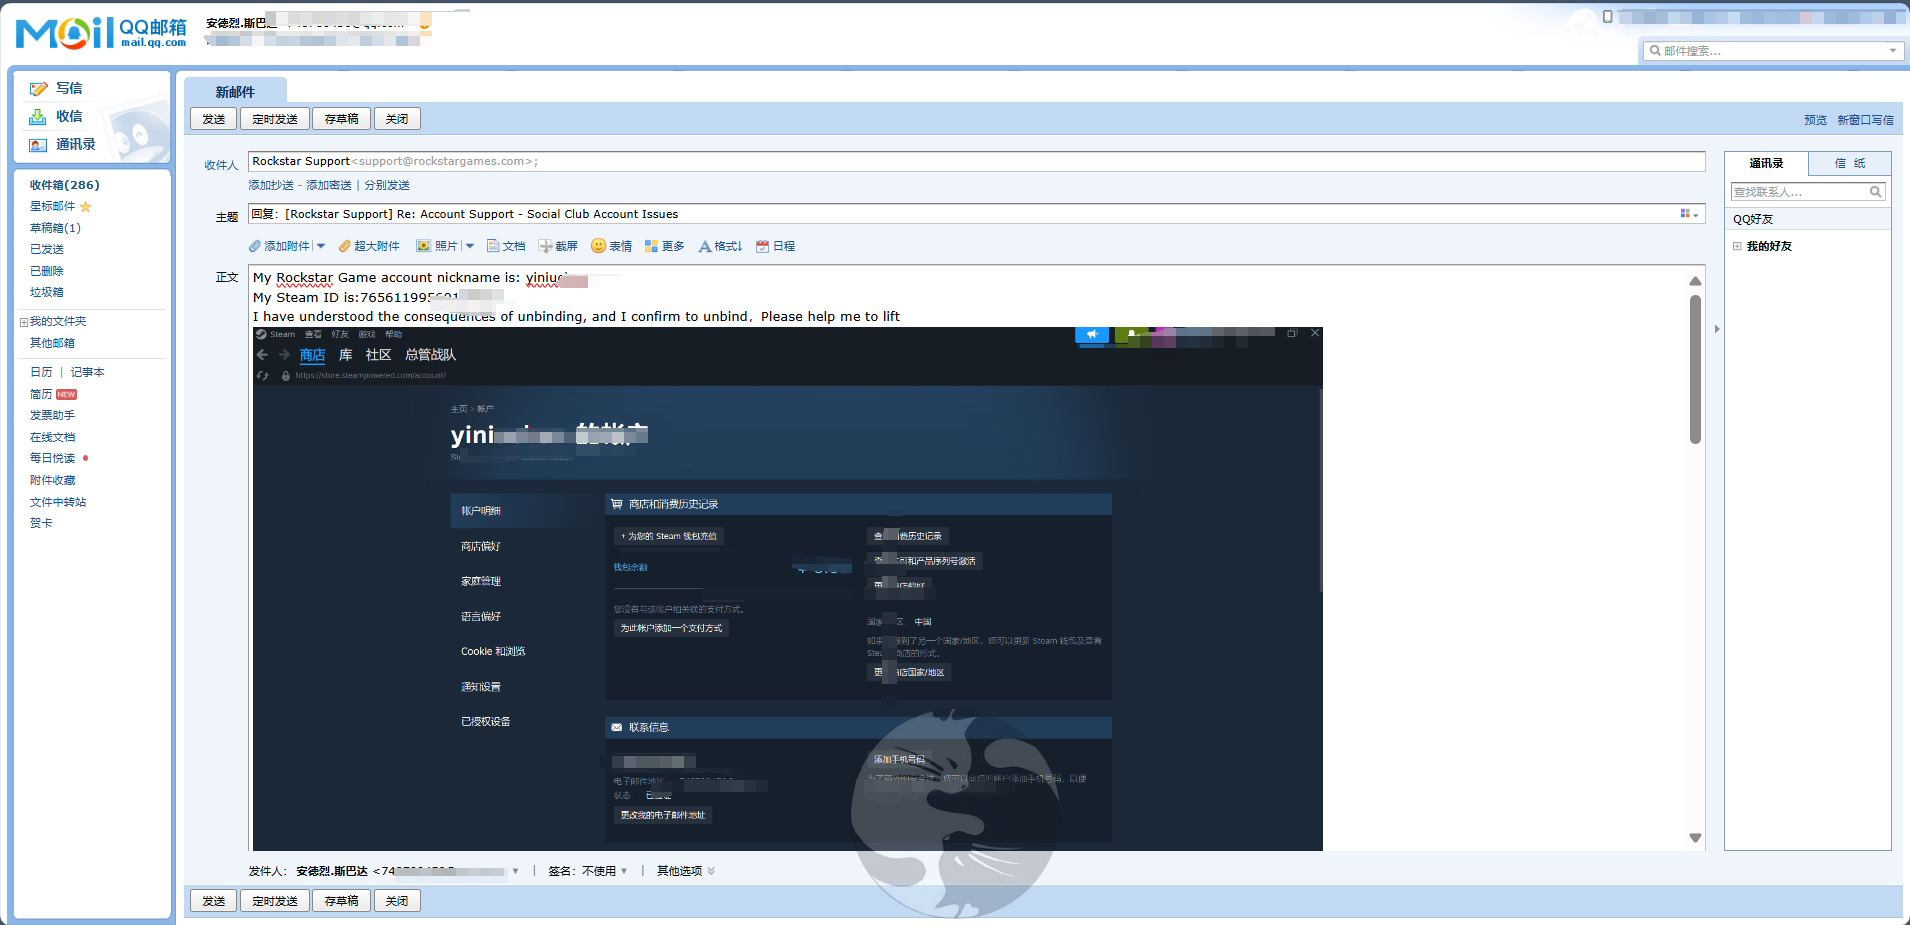Open the 表情 smiley emoji picker
The height and width of the screenshot is (925, 1910).
tap(598, 246)
